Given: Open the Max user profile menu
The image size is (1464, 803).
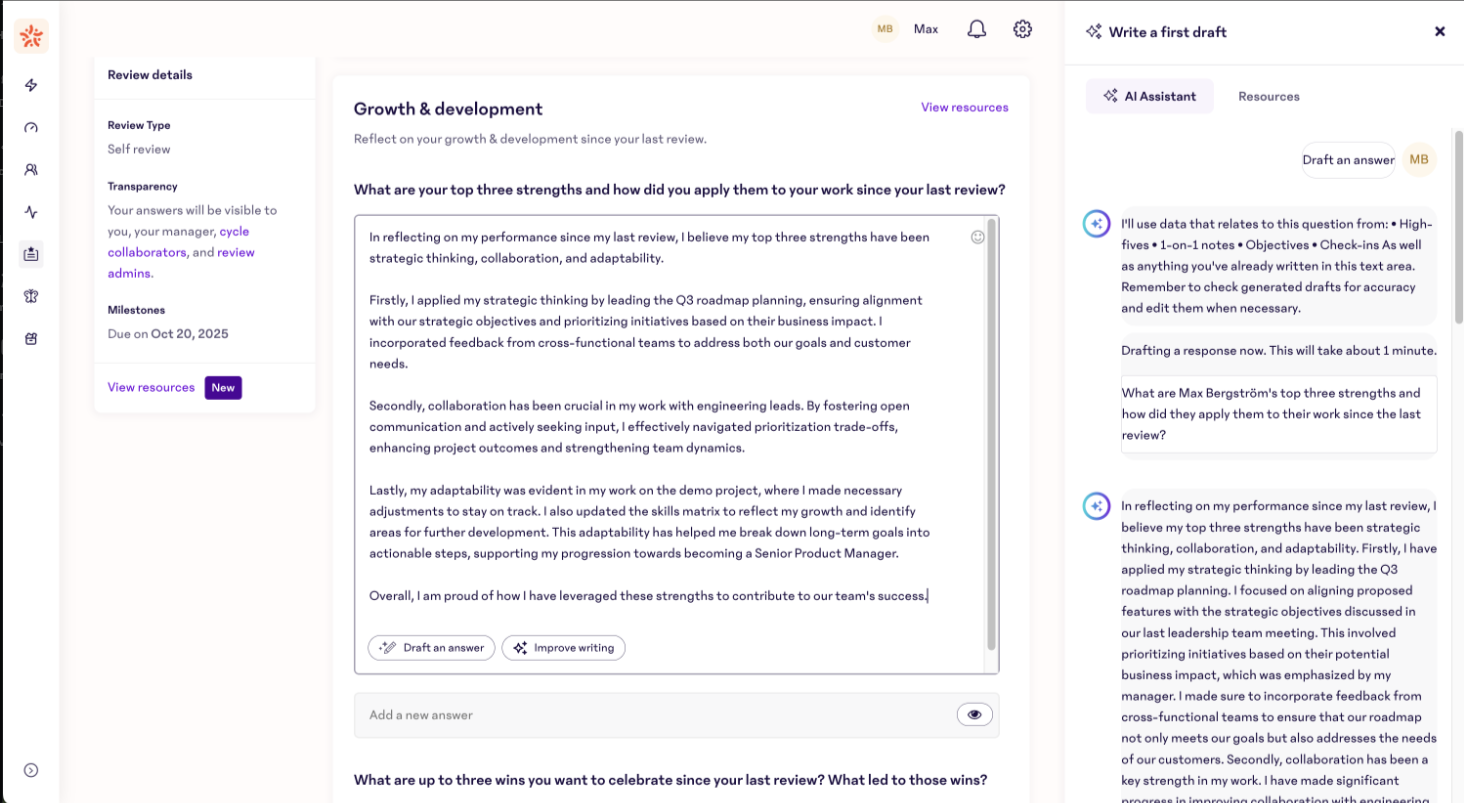Looking at the screenshot, I should 906,29.
